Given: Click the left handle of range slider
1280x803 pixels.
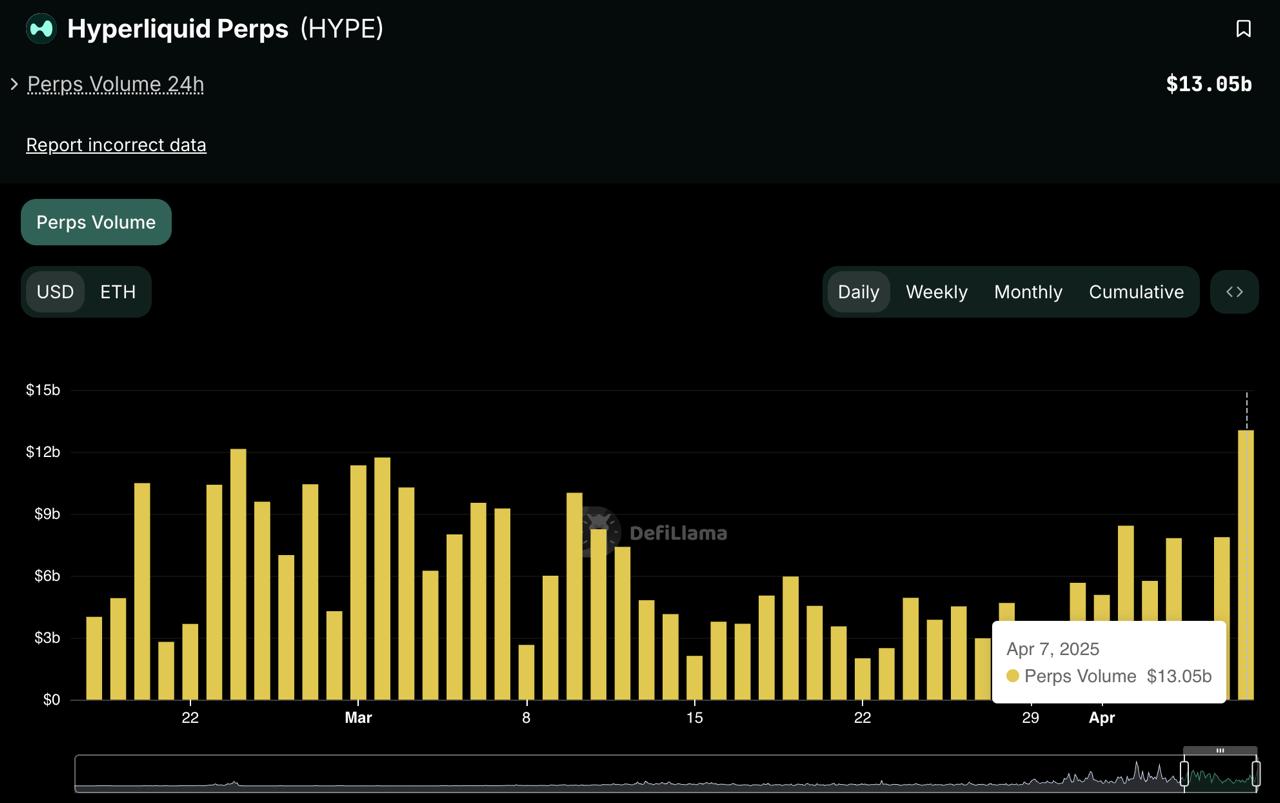Looking at the screenshot, I should (1184, 773).
